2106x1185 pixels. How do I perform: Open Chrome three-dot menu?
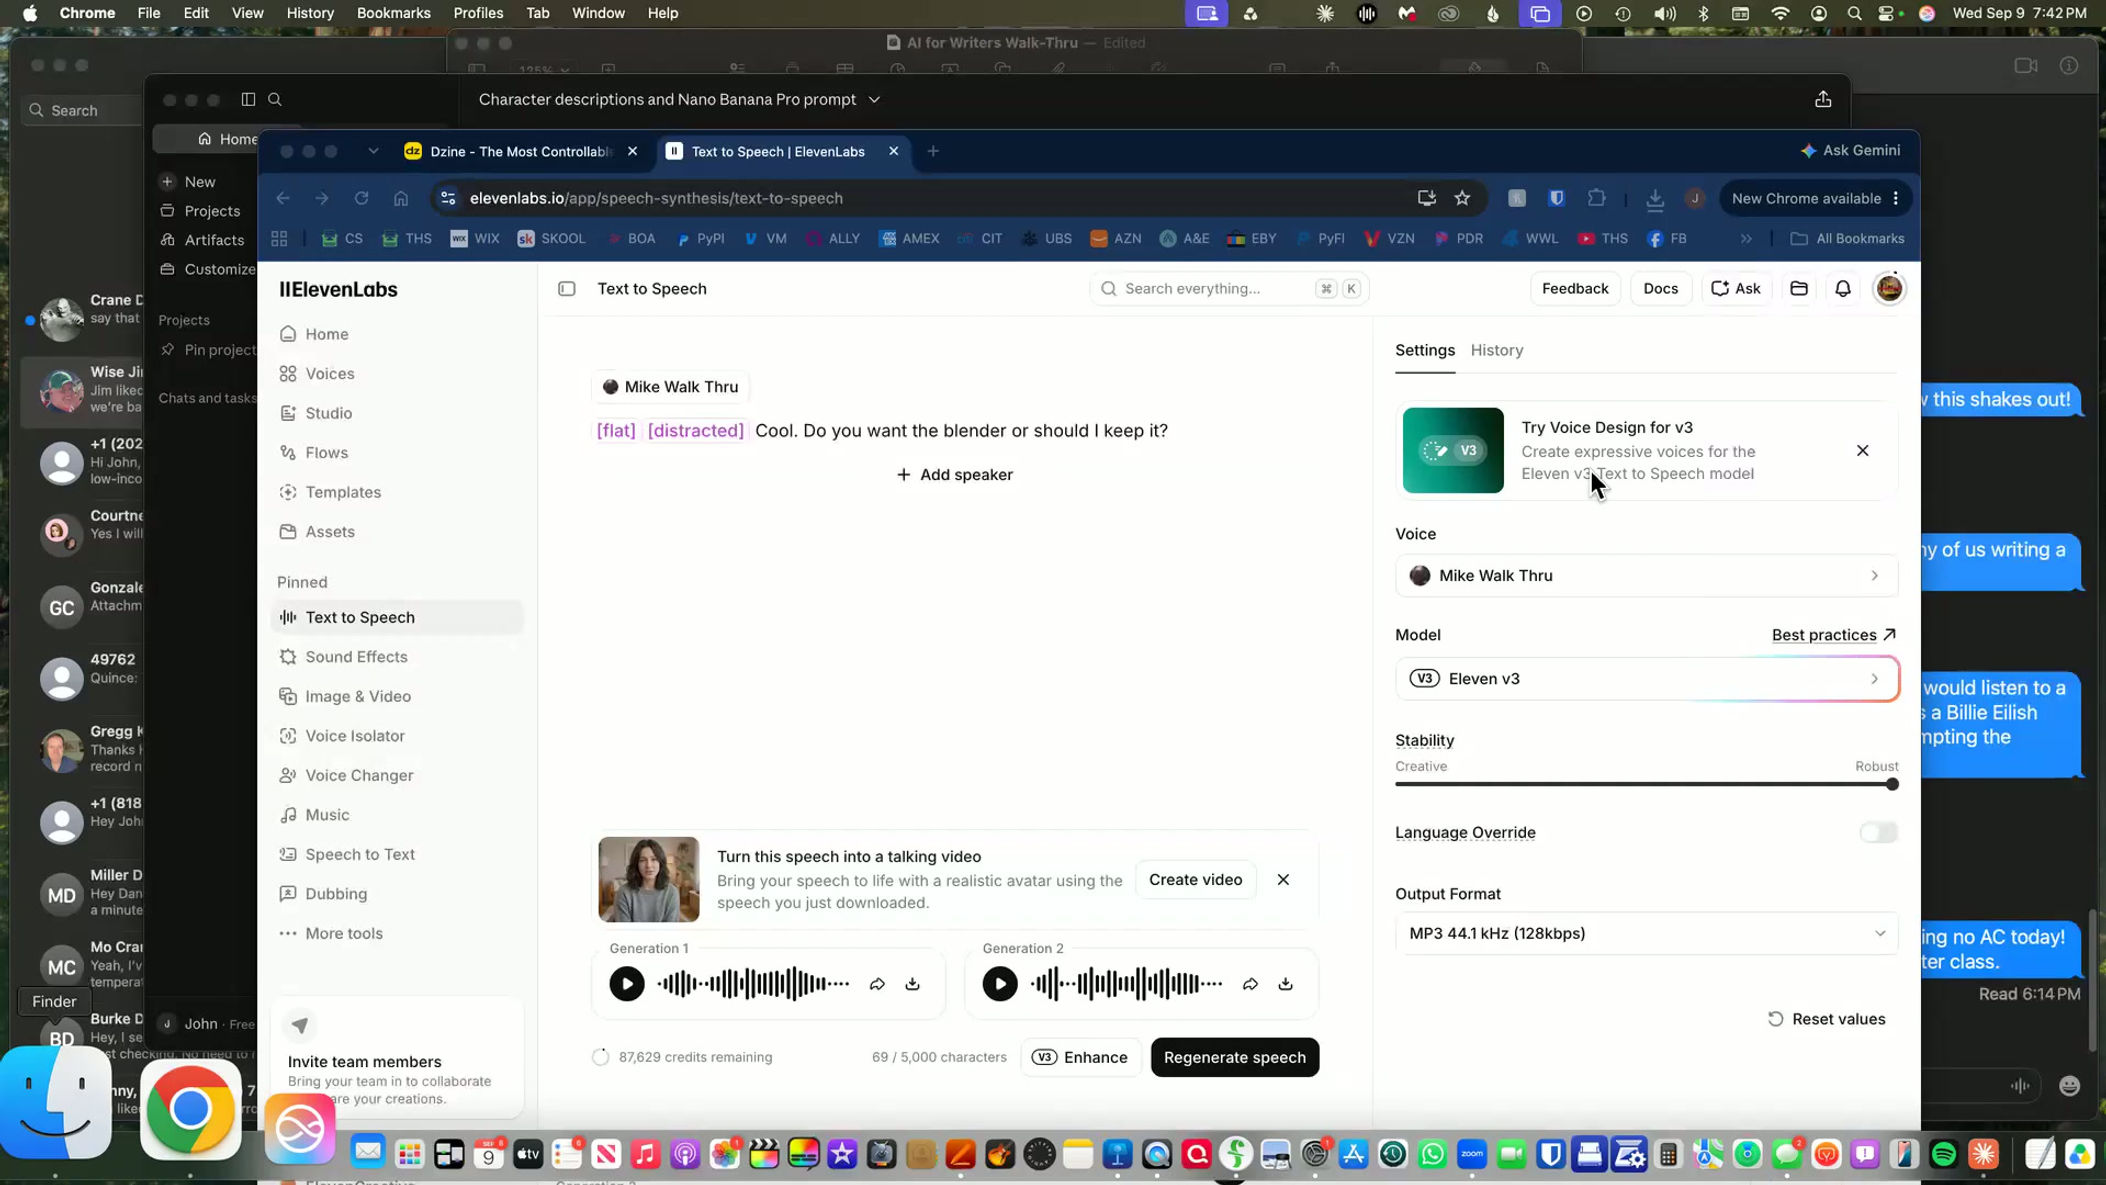click(1895, 198)
